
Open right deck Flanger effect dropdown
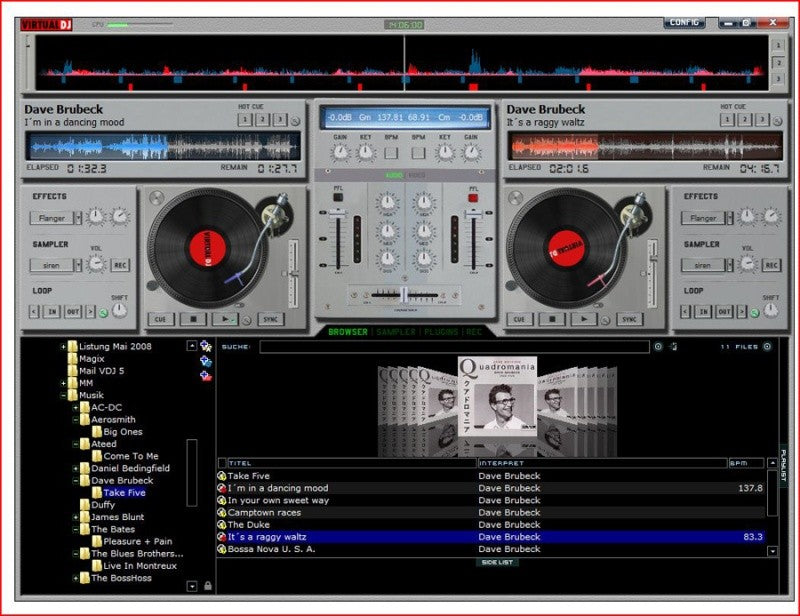click(x=730, y=218)
